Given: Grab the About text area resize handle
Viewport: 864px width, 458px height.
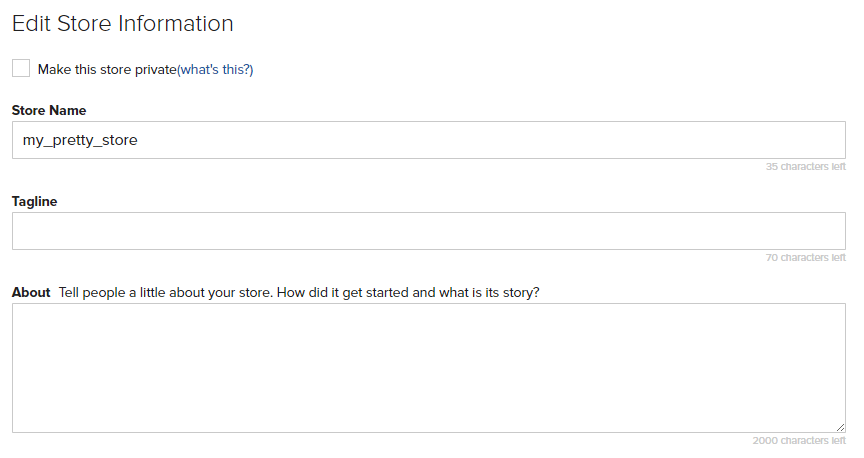Looking at the screenshot, I should coord(840,427).
